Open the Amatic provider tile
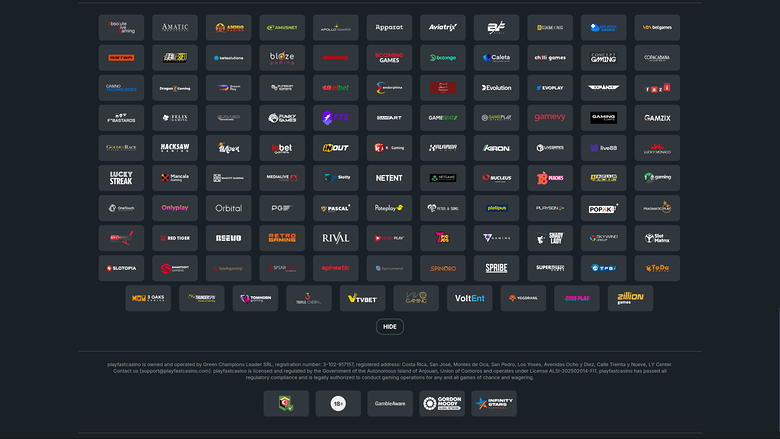 (175, 28)
